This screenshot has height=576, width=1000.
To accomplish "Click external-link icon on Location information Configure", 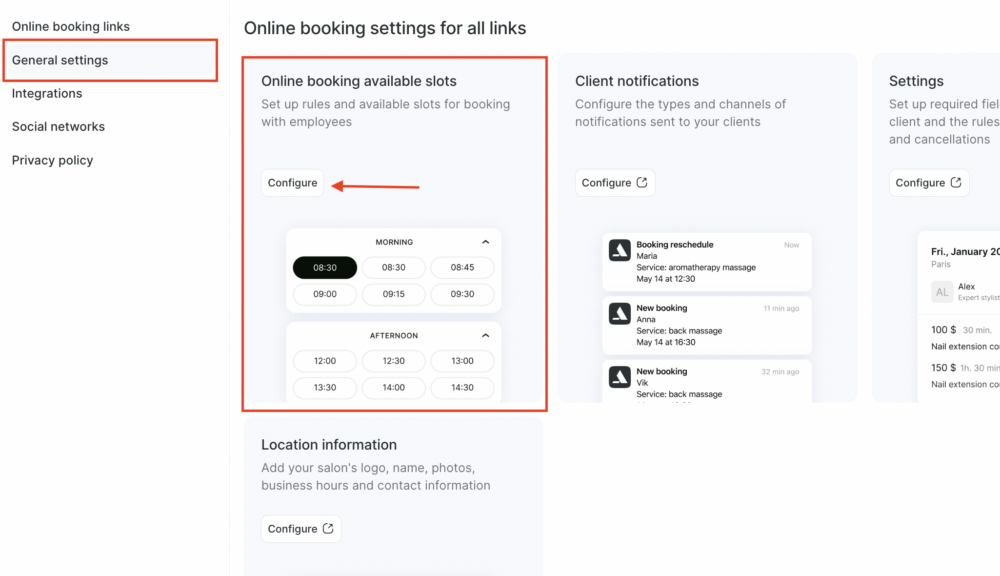I will tap(328, 528).
